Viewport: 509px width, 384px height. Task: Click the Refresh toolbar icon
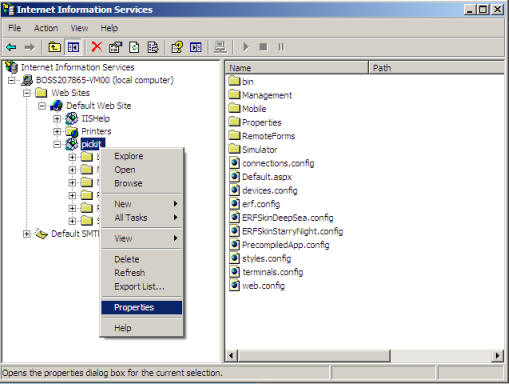click(134, 47)
